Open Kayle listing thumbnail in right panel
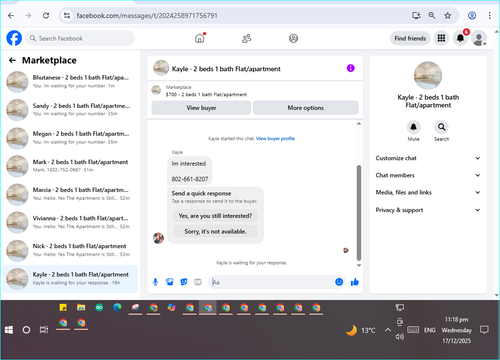The height and width of the screenshot is (360, 500). 428,75
